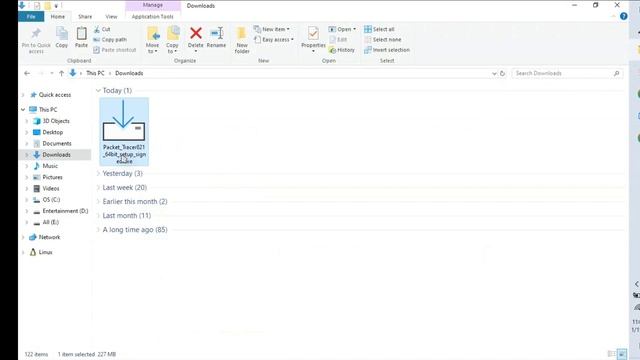Screen dimensions: 640x360
Task: Open the Open button dropdown
Action: [x=342, y=29]
